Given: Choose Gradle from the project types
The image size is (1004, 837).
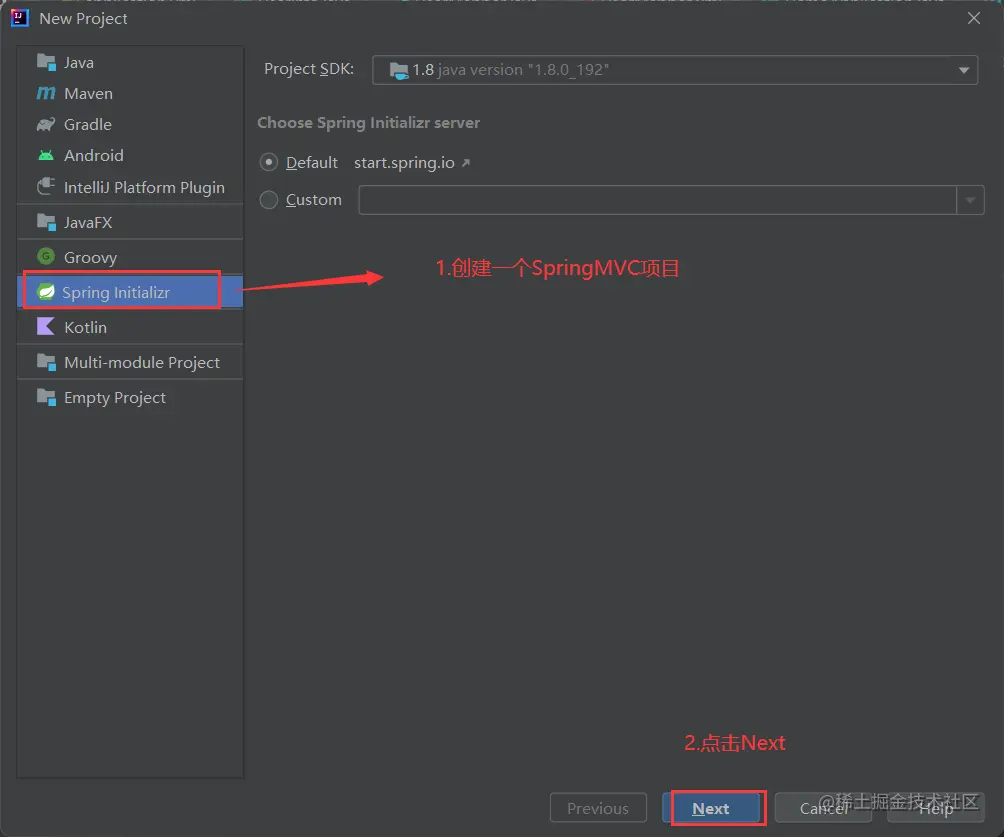Looking at the screenshot, I should [x=130, y=124].
